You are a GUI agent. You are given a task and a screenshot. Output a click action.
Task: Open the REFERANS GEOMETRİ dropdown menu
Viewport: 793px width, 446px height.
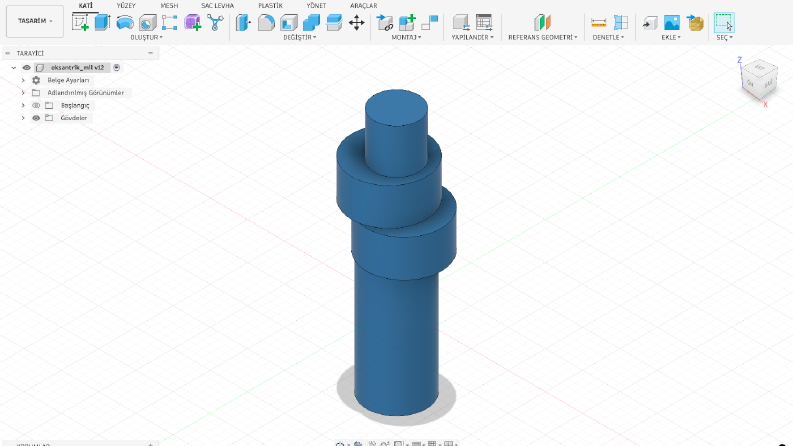coord(543,37)
